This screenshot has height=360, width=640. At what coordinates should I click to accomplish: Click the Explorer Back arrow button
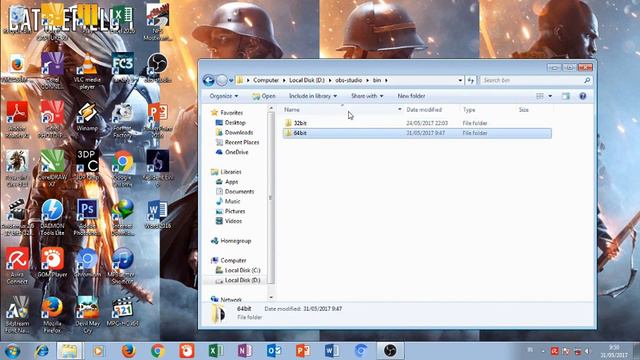click(x=209, y=80)
